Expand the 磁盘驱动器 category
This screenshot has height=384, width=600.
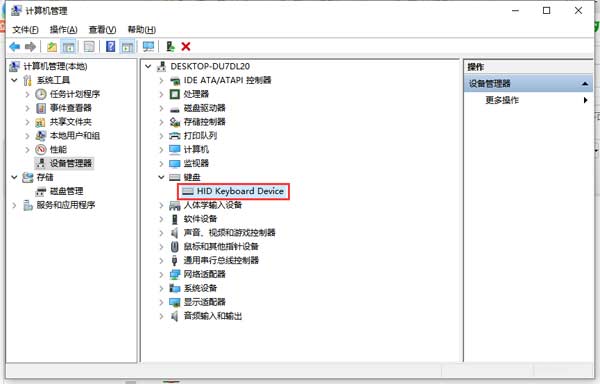pyautogui.click(x=161, y=108)
